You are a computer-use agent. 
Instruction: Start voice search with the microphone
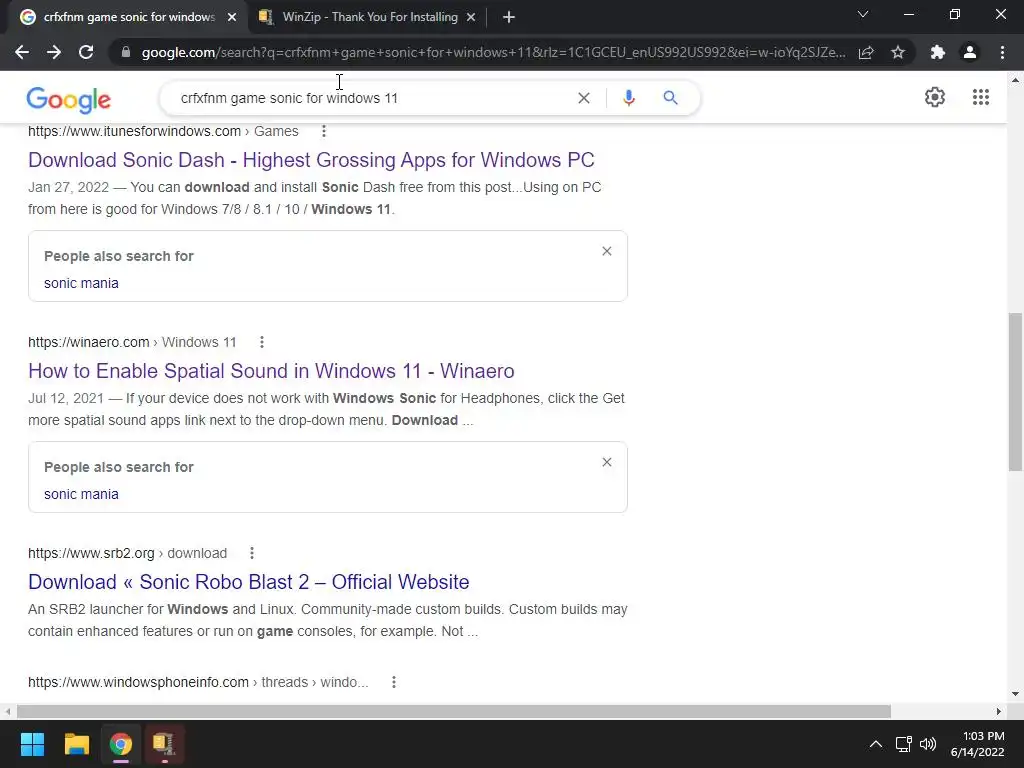(629, 98)
